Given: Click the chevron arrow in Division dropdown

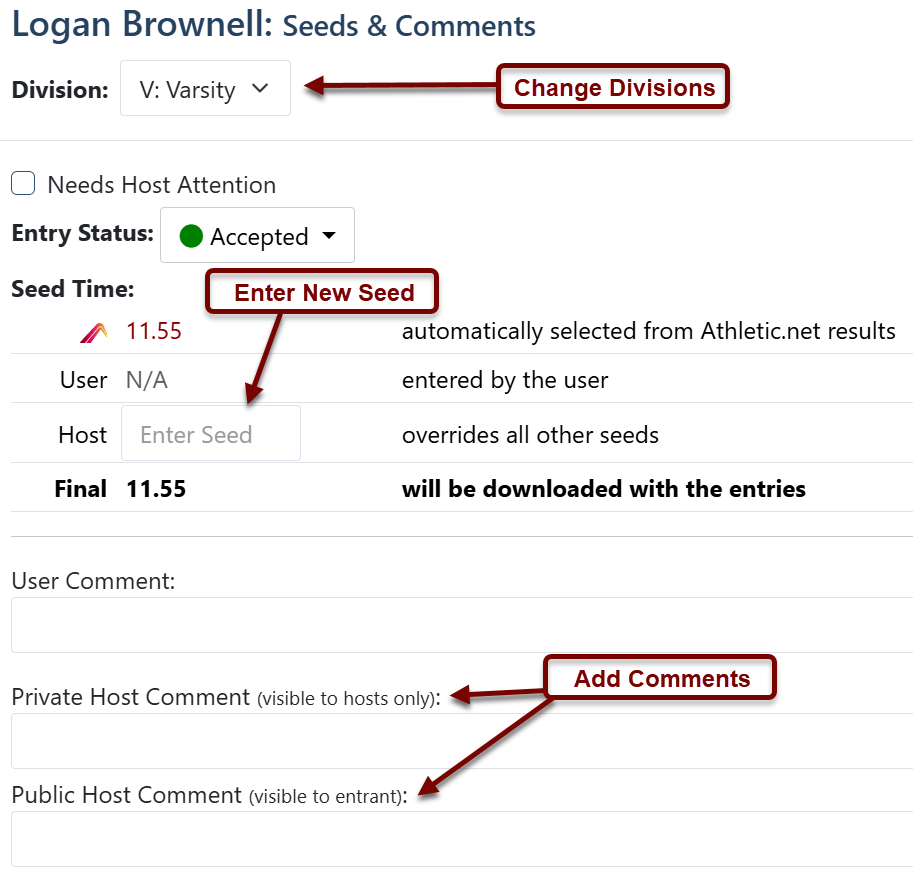Looking at the screenshot, I should coord(260,89).
